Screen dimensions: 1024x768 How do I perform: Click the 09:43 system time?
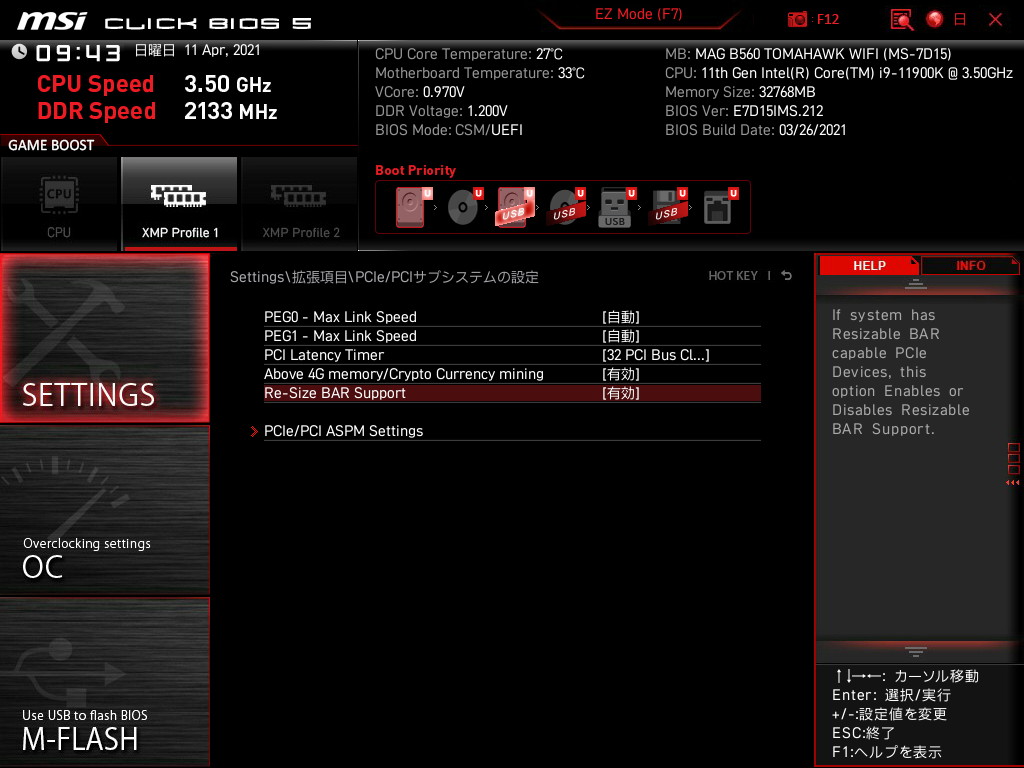(78, 53)
